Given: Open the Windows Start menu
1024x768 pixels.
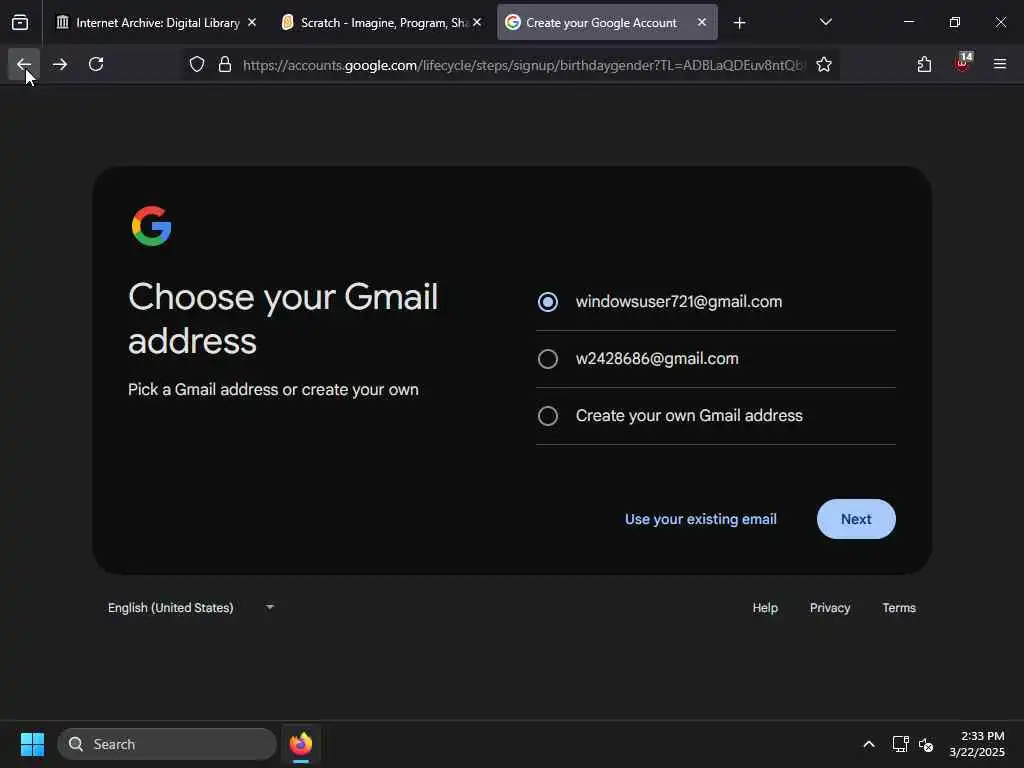Looking at the screenshot, I should (32, 744).
